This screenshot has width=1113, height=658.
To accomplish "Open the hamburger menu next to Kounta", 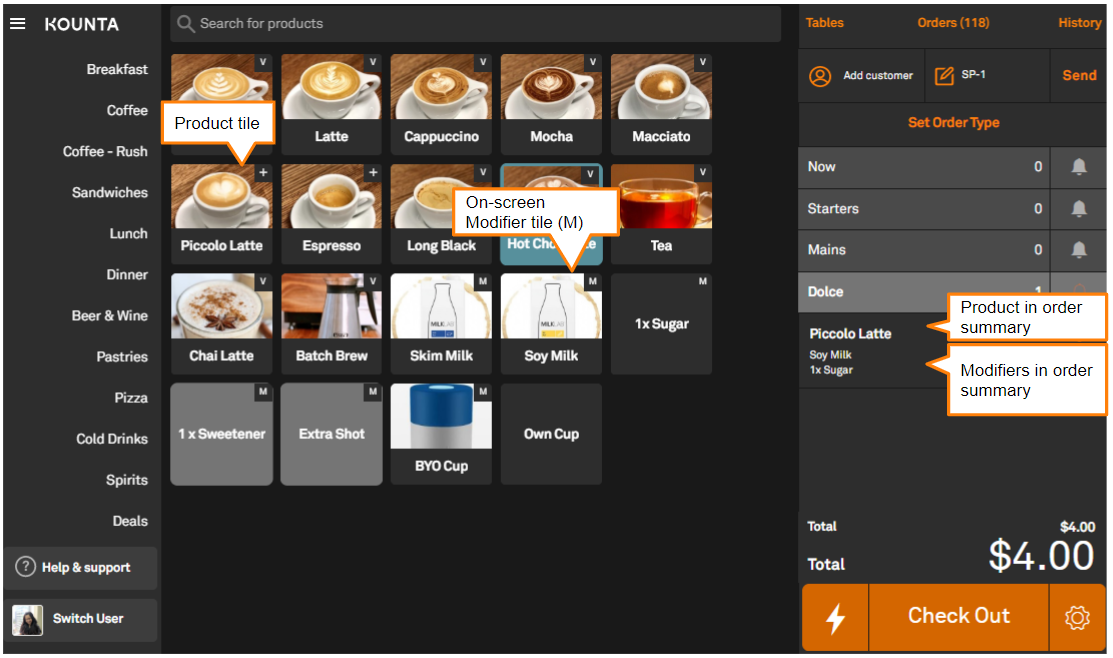I will tap(17, 23).
